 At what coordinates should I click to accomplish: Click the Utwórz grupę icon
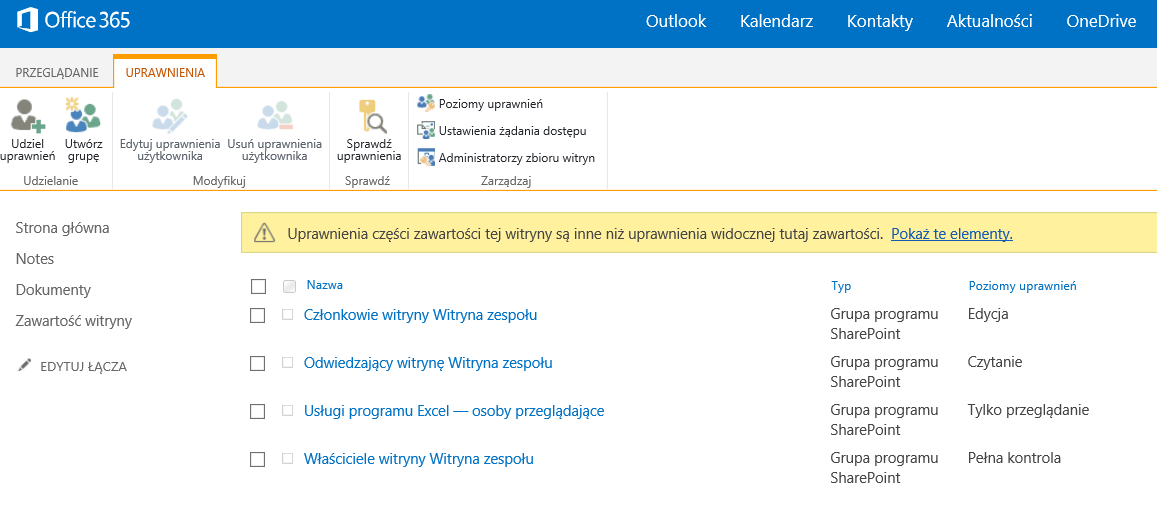(x=82, y=114)
